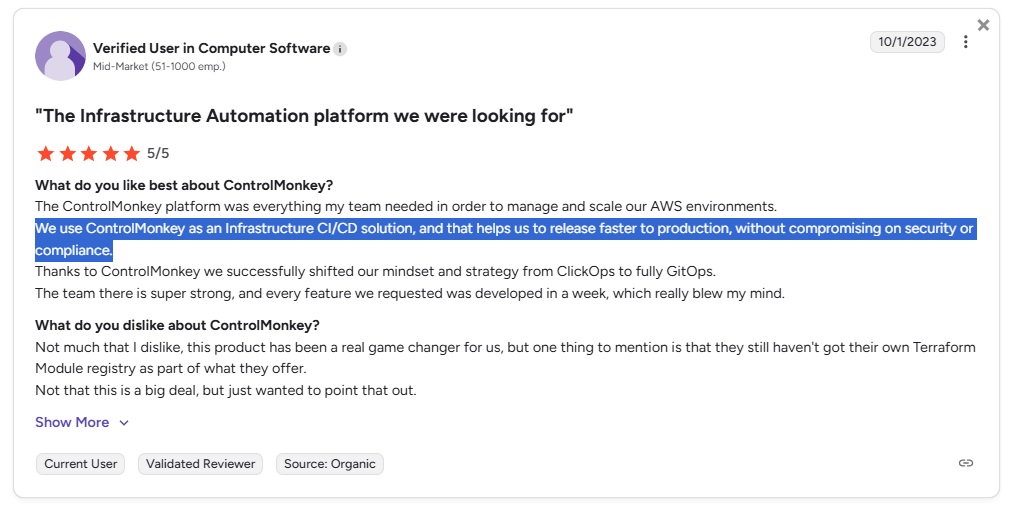This screenshot has height=510, width=1011.
Task: Click the info icon beside Verified User
Action: pyautogui.click(x=340, y=49)
